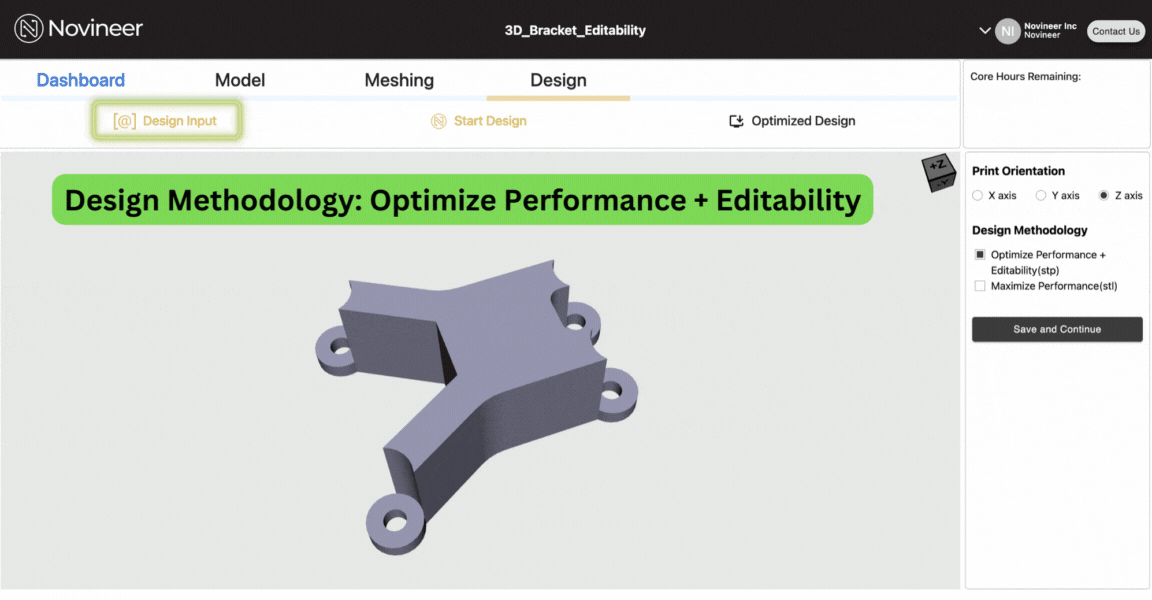Uncheck Optimize Performance + Editability(stp)
1152x600 pixels.
(979, 254)
